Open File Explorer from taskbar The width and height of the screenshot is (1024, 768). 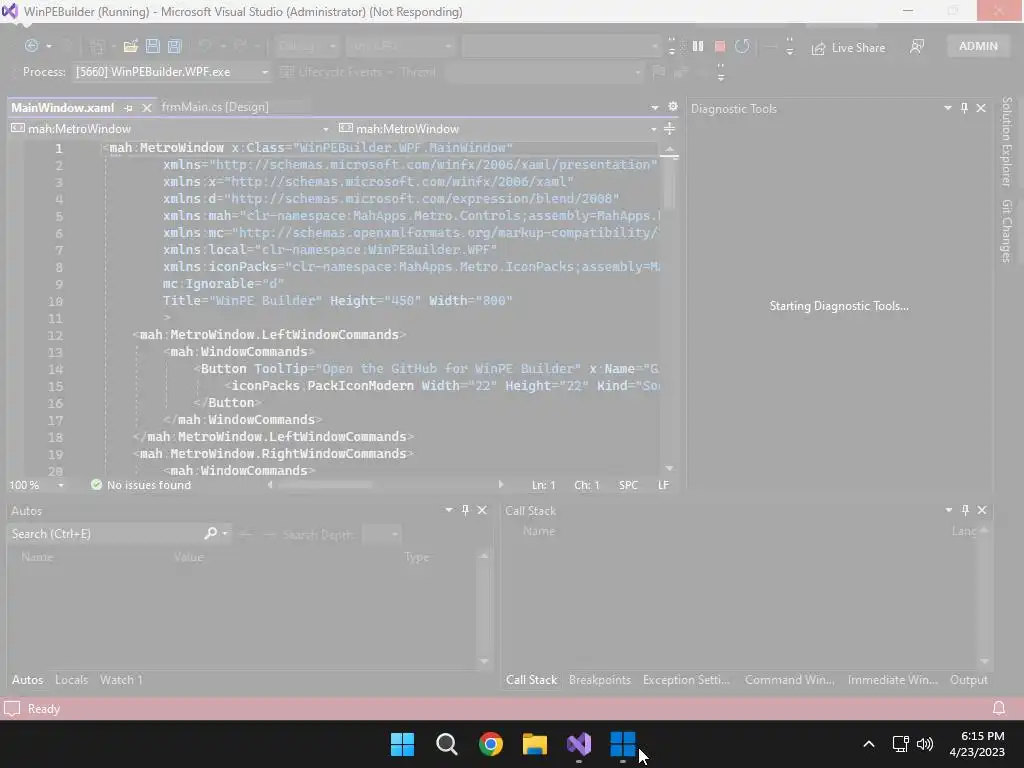[x=535, y=744]
